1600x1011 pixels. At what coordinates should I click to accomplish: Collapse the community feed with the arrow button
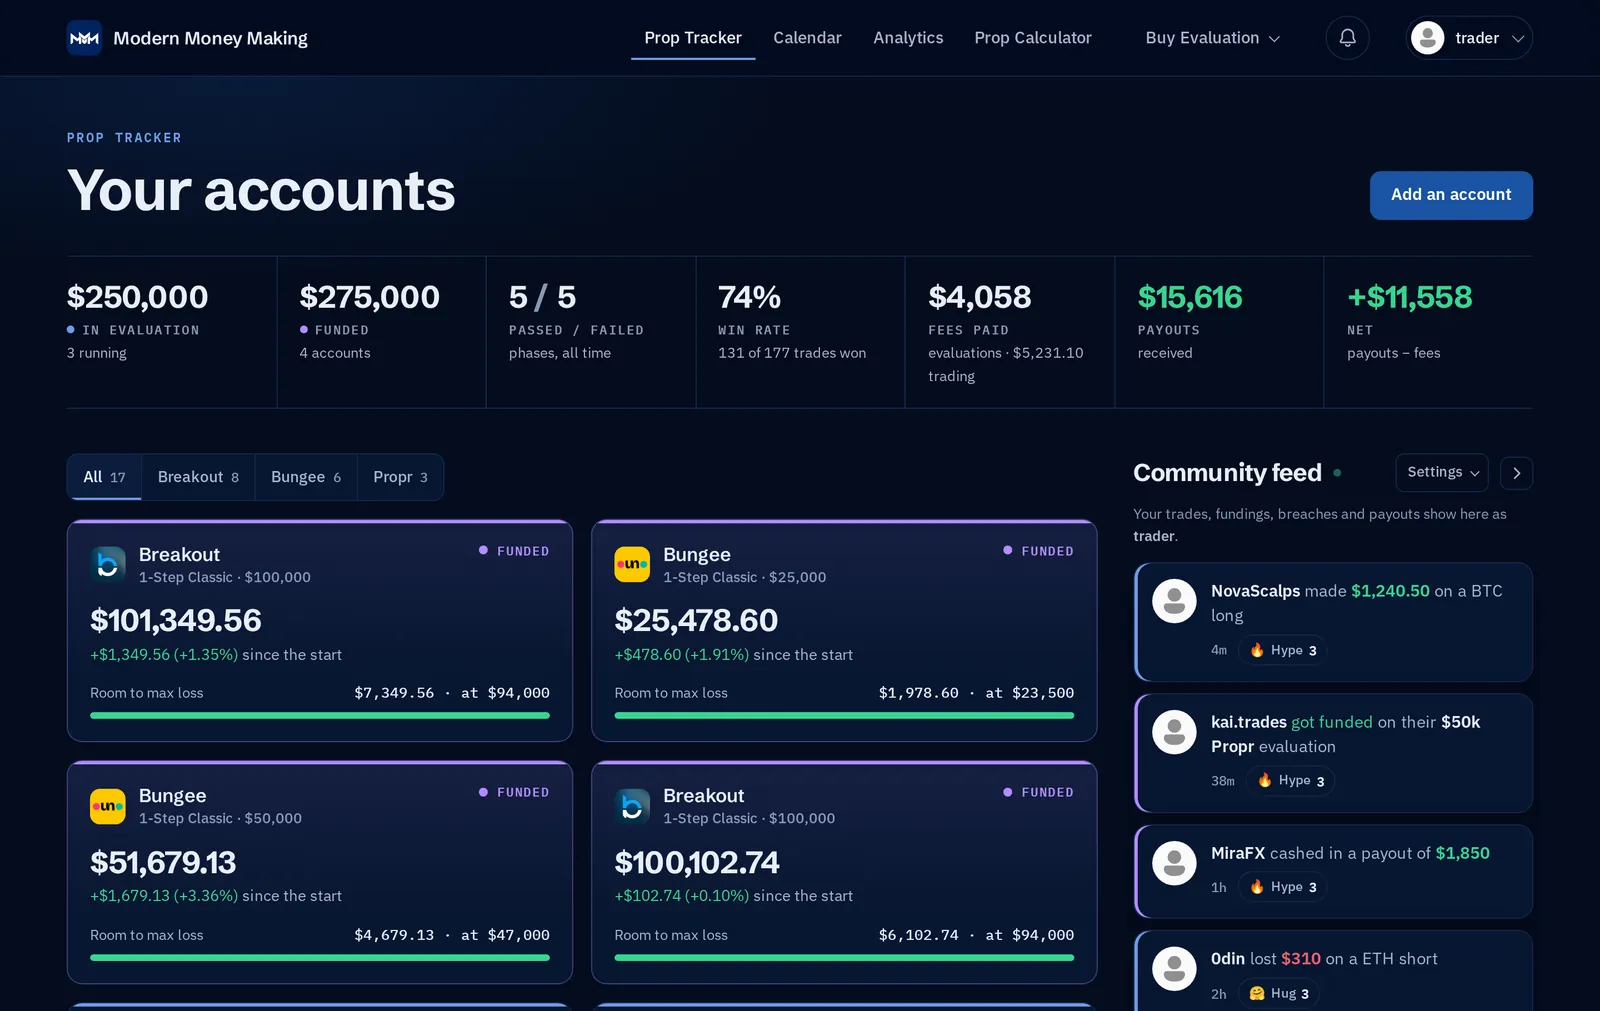pos(1516,473)
